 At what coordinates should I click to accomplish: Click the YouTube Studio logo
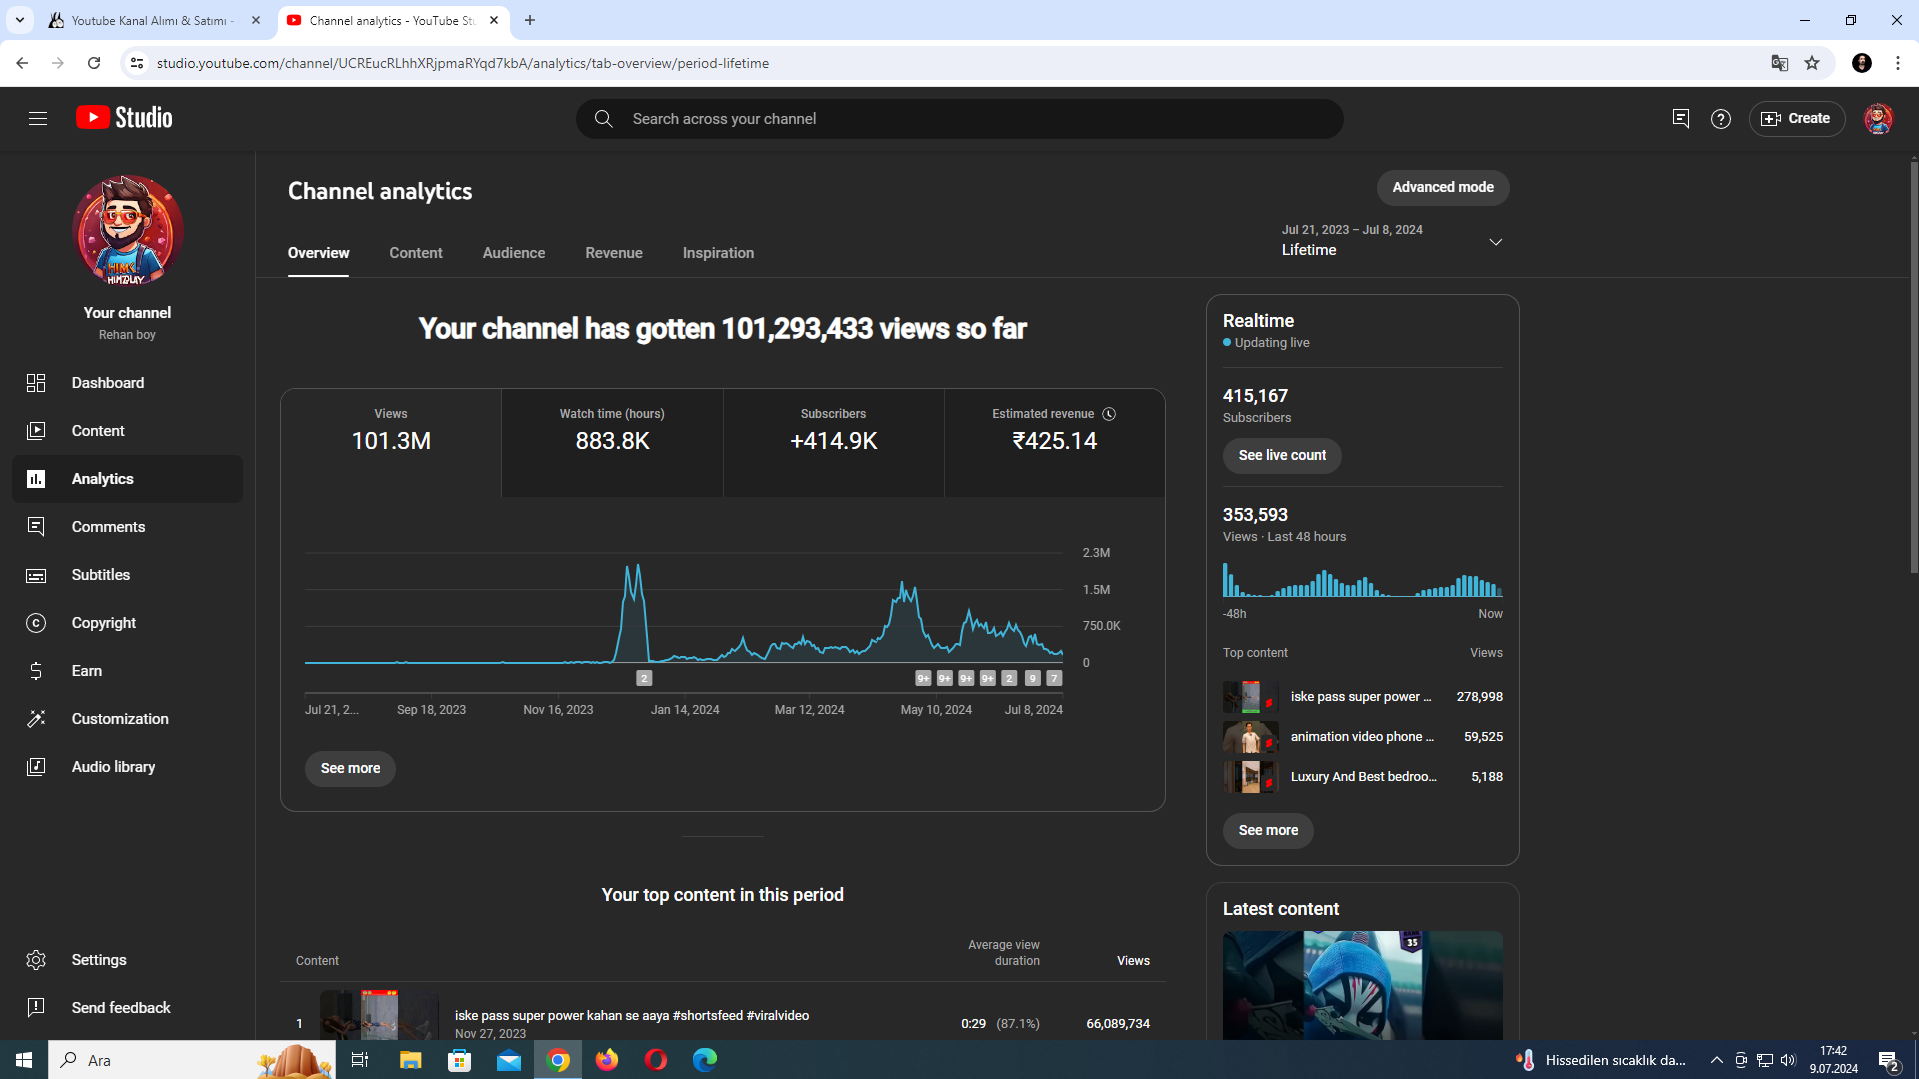point(124,118)
